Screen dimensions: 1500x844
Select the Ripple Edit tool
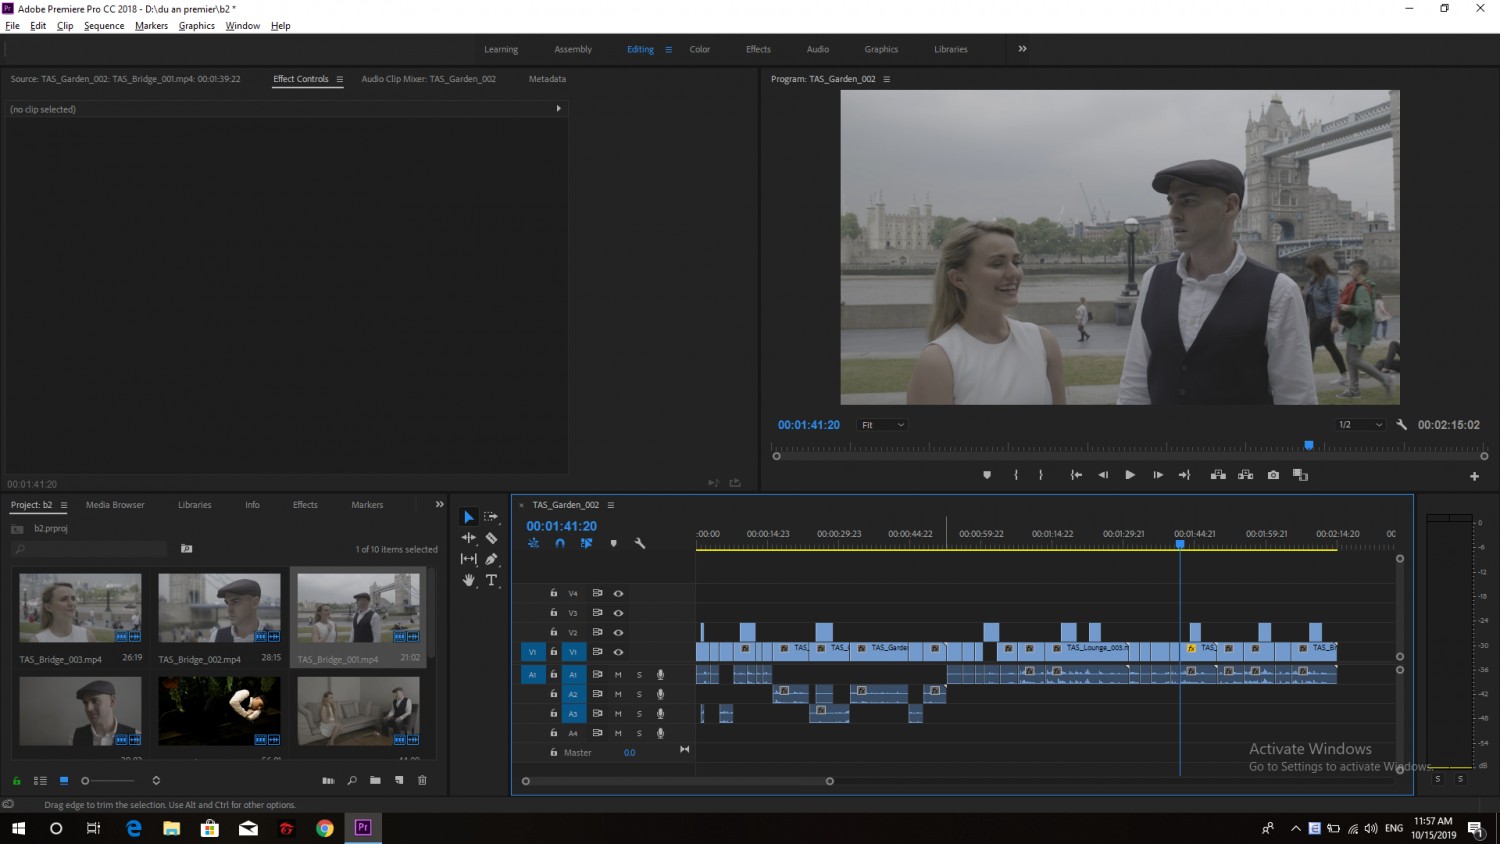[x=468, y=538]
